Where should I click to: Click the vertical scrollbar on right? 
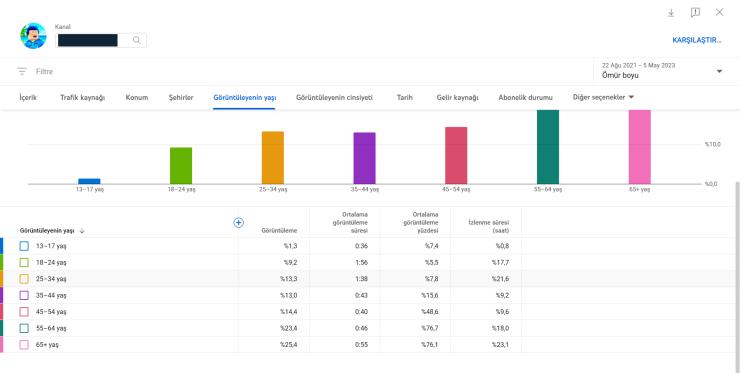point(737,276)
